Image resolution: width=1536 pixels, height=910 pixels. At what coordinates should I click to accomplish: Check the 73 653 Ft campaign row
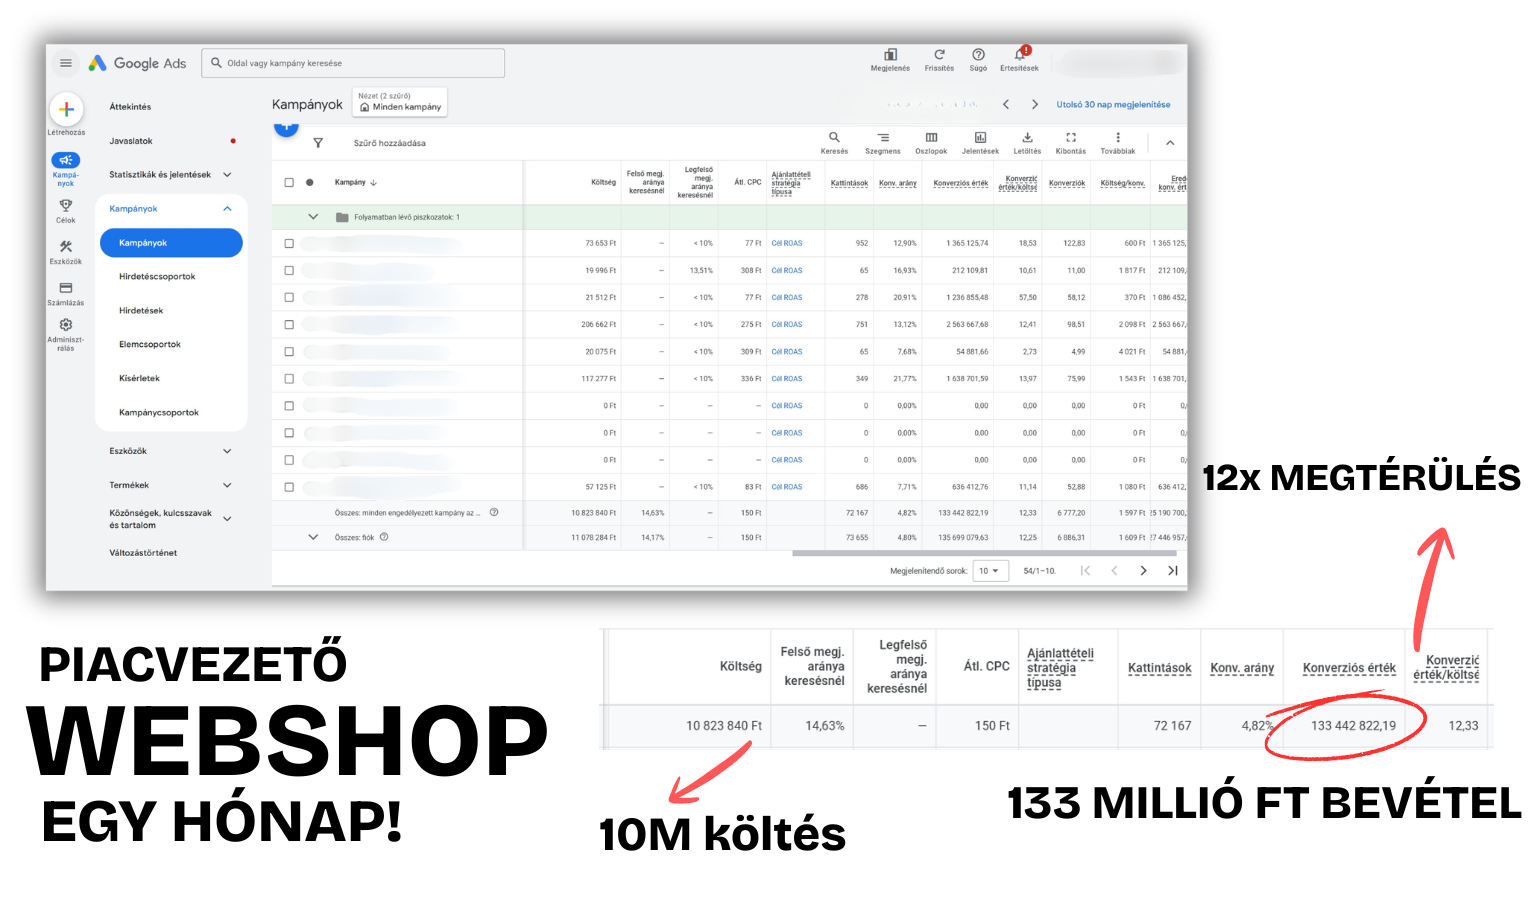pos(289,243)
